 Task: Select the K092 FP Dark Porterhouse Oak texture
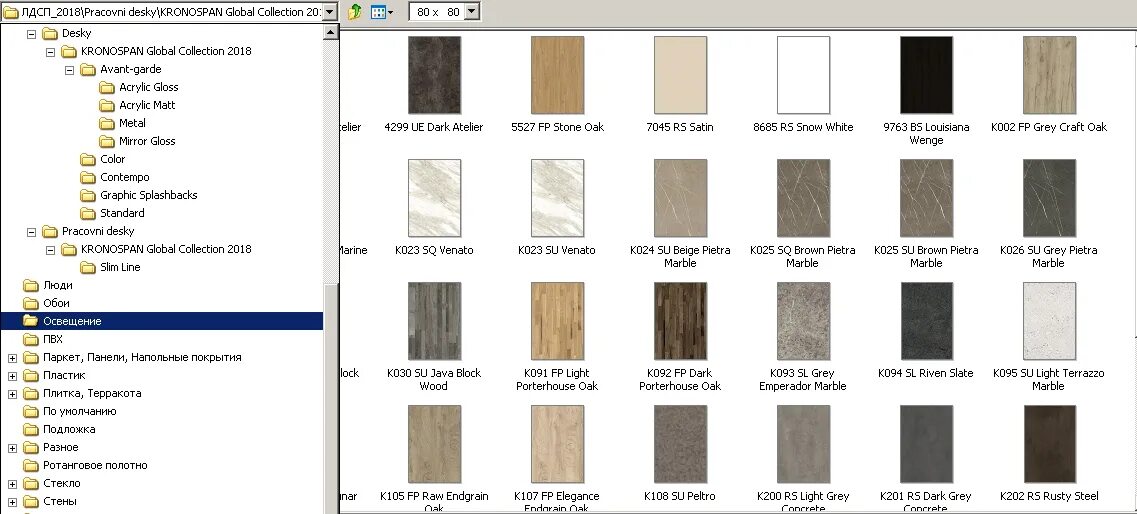[680, 322]
